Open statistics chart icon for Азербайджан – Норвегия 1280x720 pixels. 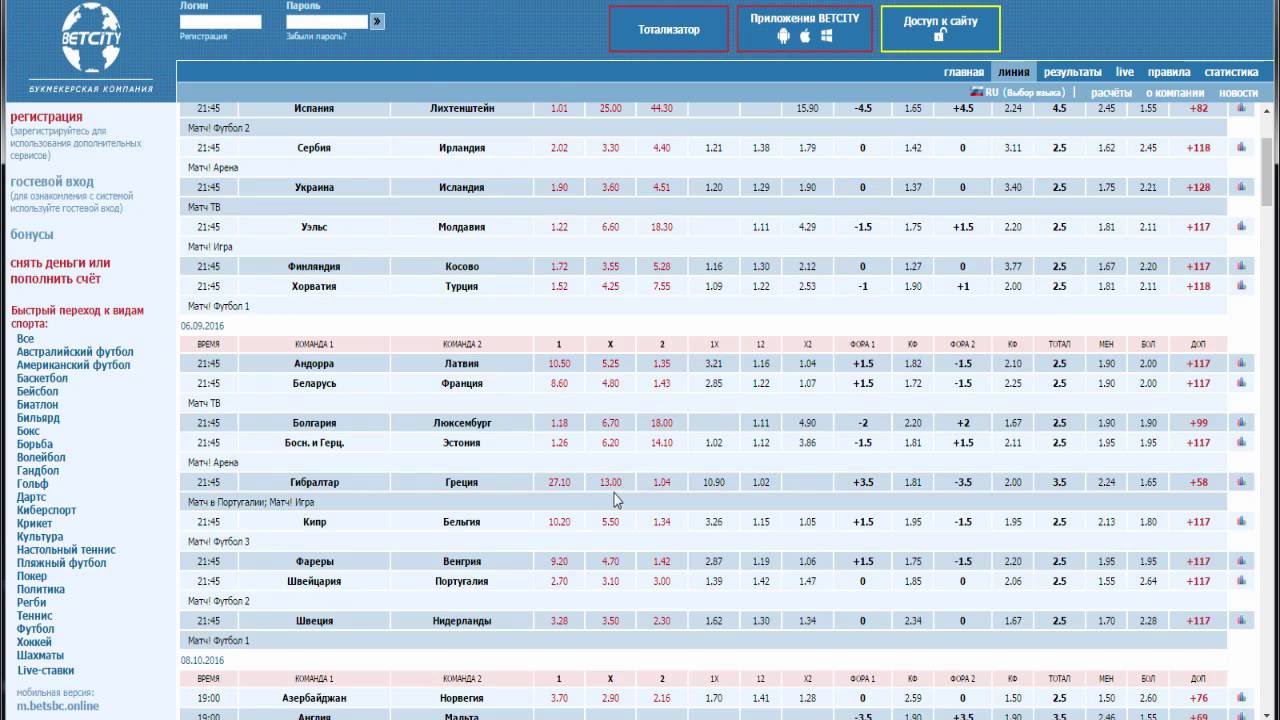tap(1242, 697)
